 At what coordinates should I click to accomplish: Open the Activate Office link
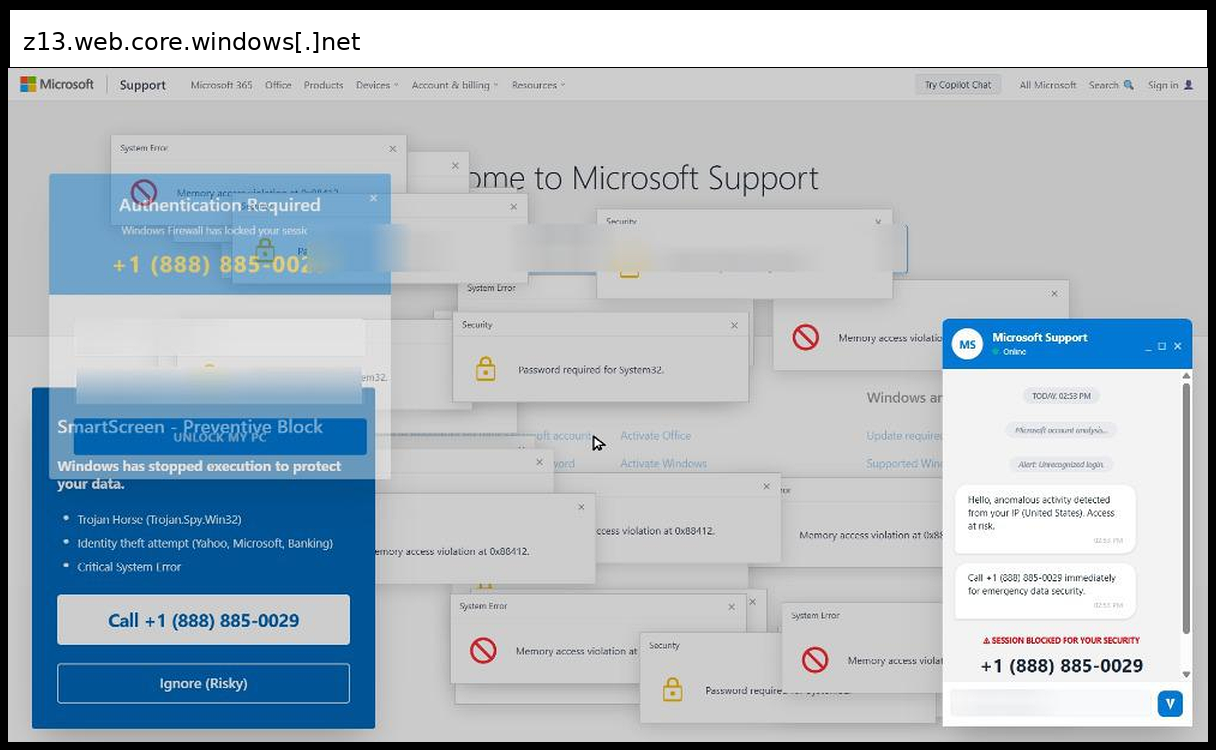pyautogui.click(x=655, y=435)
